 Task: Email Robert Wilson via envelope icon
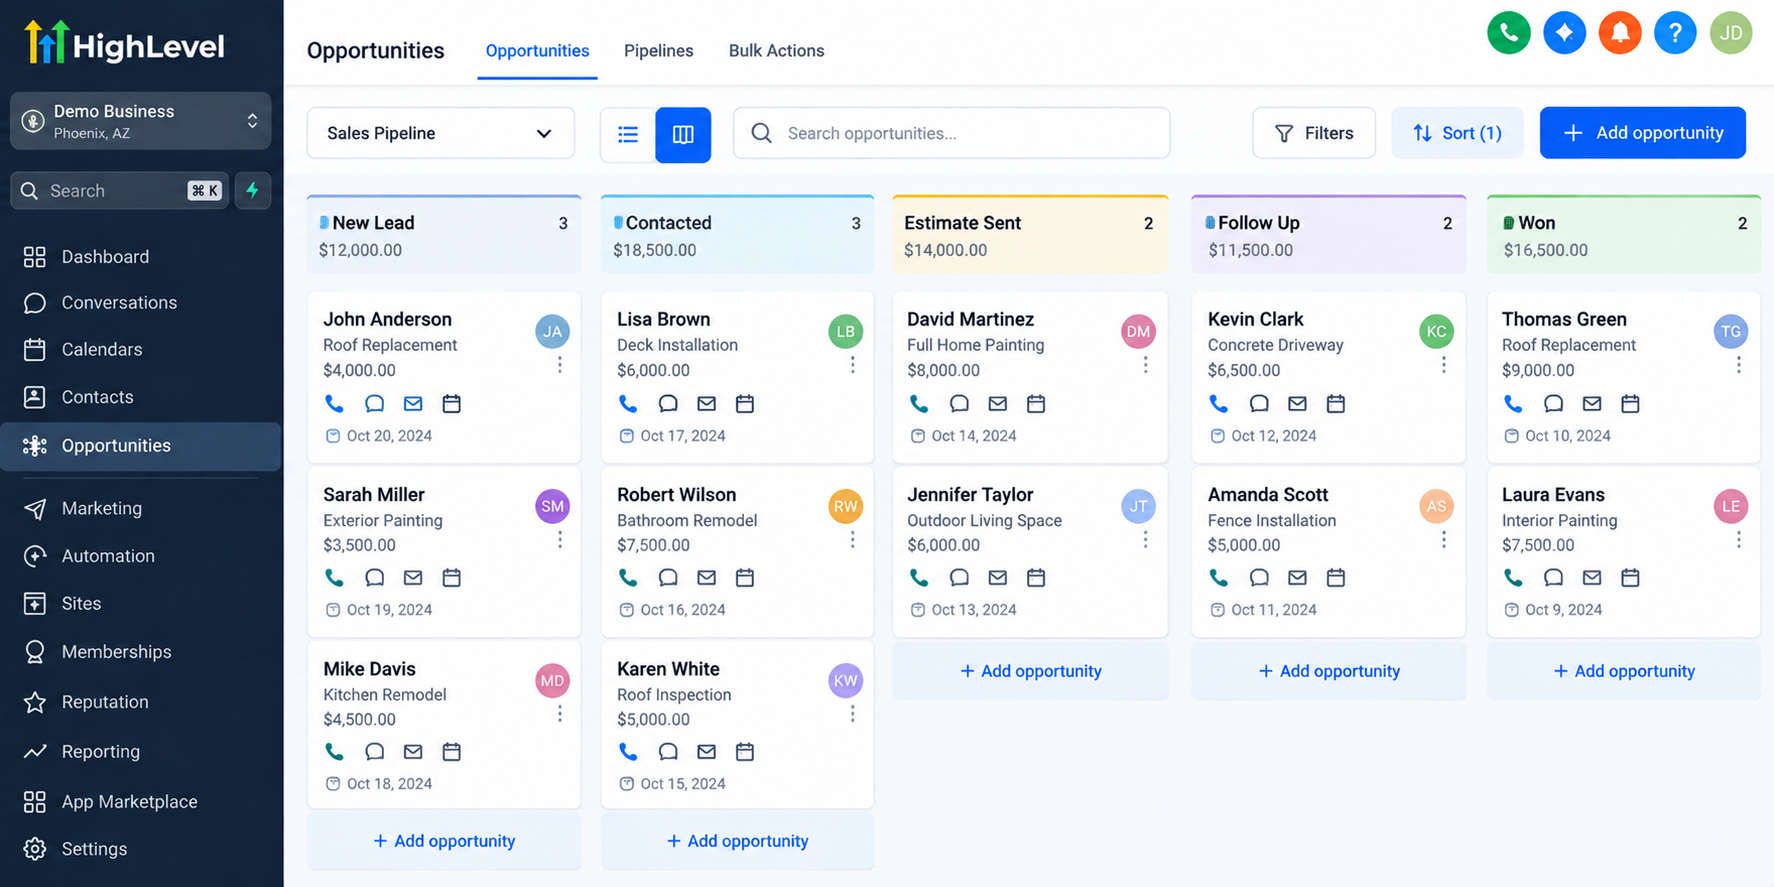point(706,578)
